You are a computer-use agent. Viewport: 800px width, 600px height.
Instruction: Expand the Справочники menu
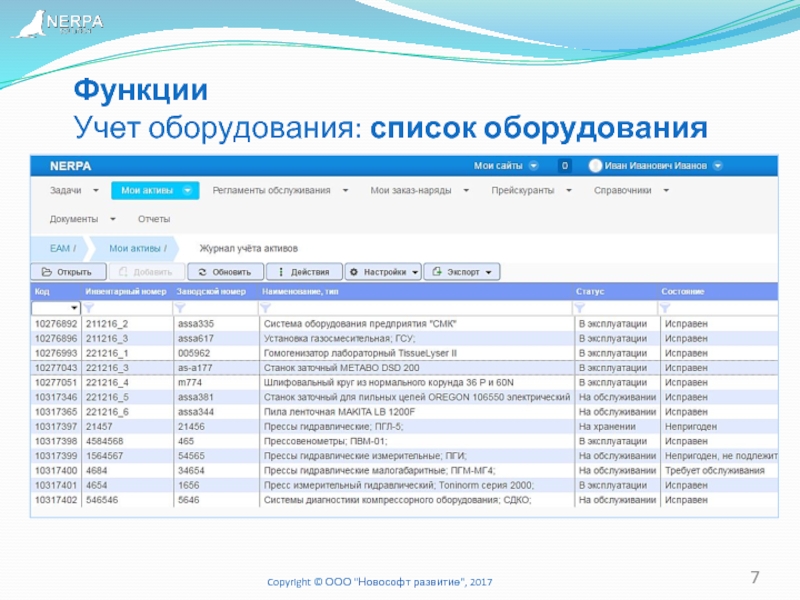pos(628,189)
